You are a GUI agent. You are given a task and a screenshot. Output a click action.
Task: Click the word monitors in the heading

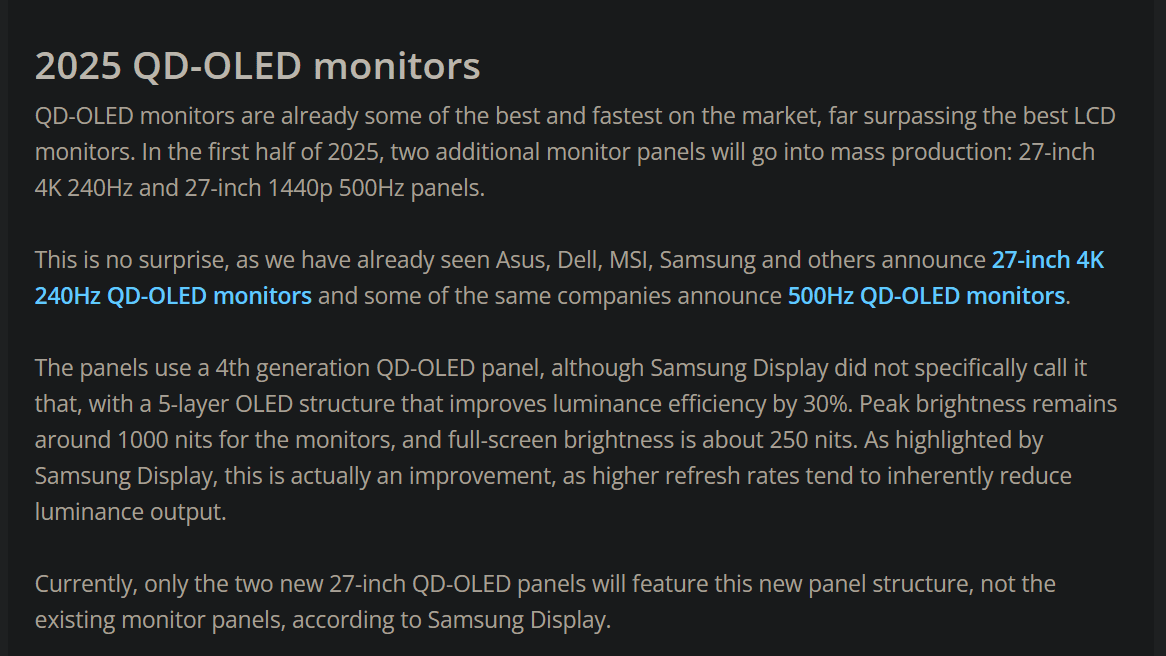click(x=396, y=65)
